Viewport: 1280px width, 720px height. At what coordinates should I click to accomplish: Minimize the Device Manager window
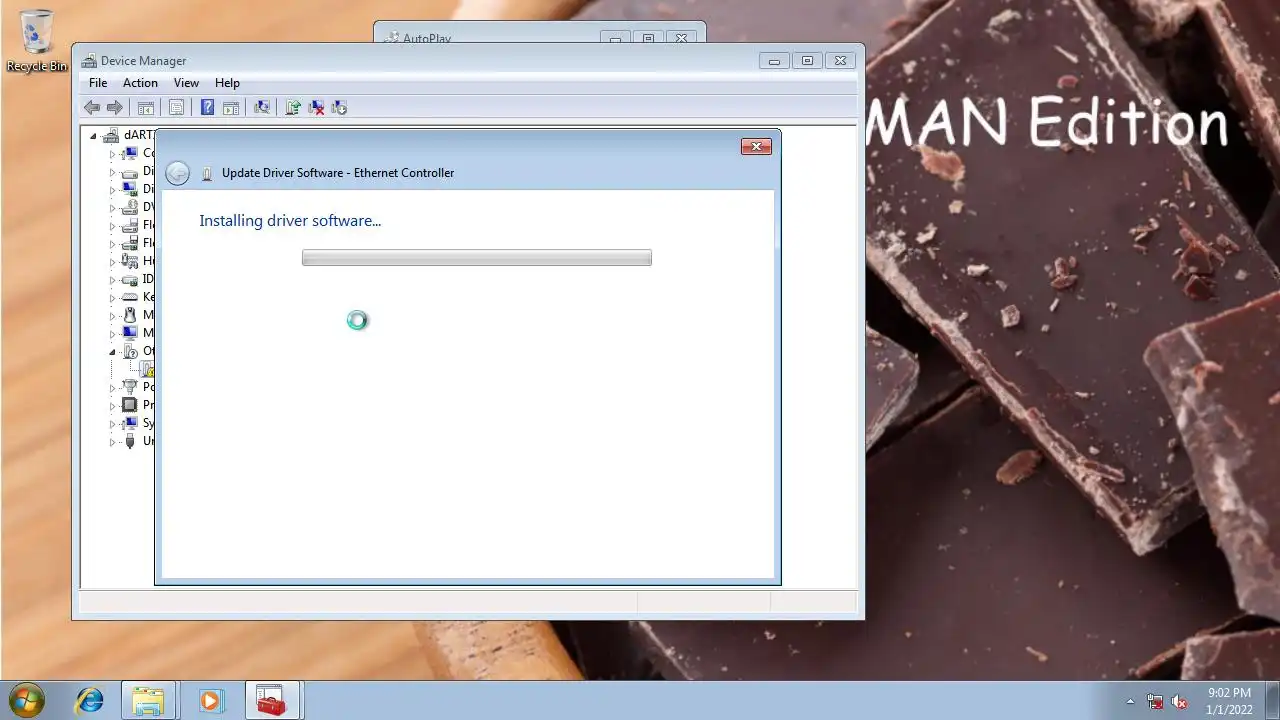[774, 61]
